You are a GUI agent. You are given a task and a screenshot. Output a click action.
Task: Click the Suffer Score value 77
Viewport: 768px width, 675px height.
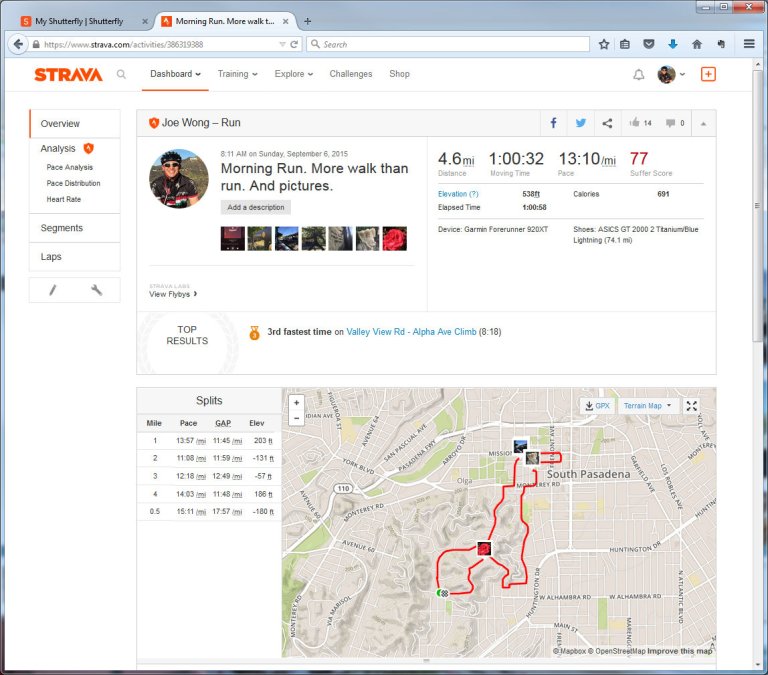[639, 159]
